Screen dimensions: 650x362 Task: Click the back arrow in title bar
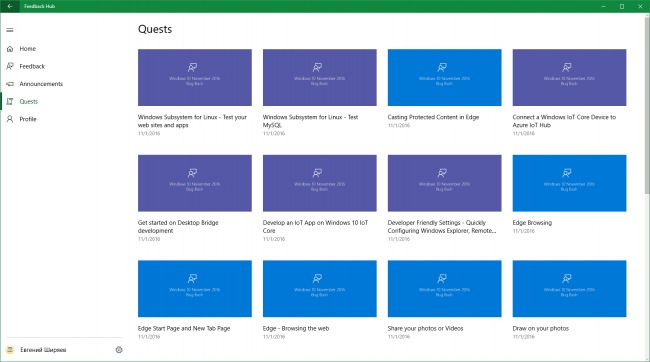tap(10, 6)
